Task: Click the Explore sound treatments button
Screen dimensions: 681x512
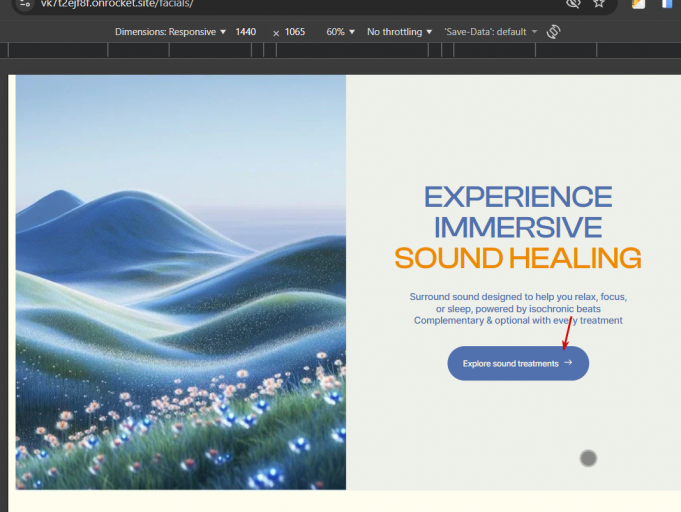Action: pos(518,363)
